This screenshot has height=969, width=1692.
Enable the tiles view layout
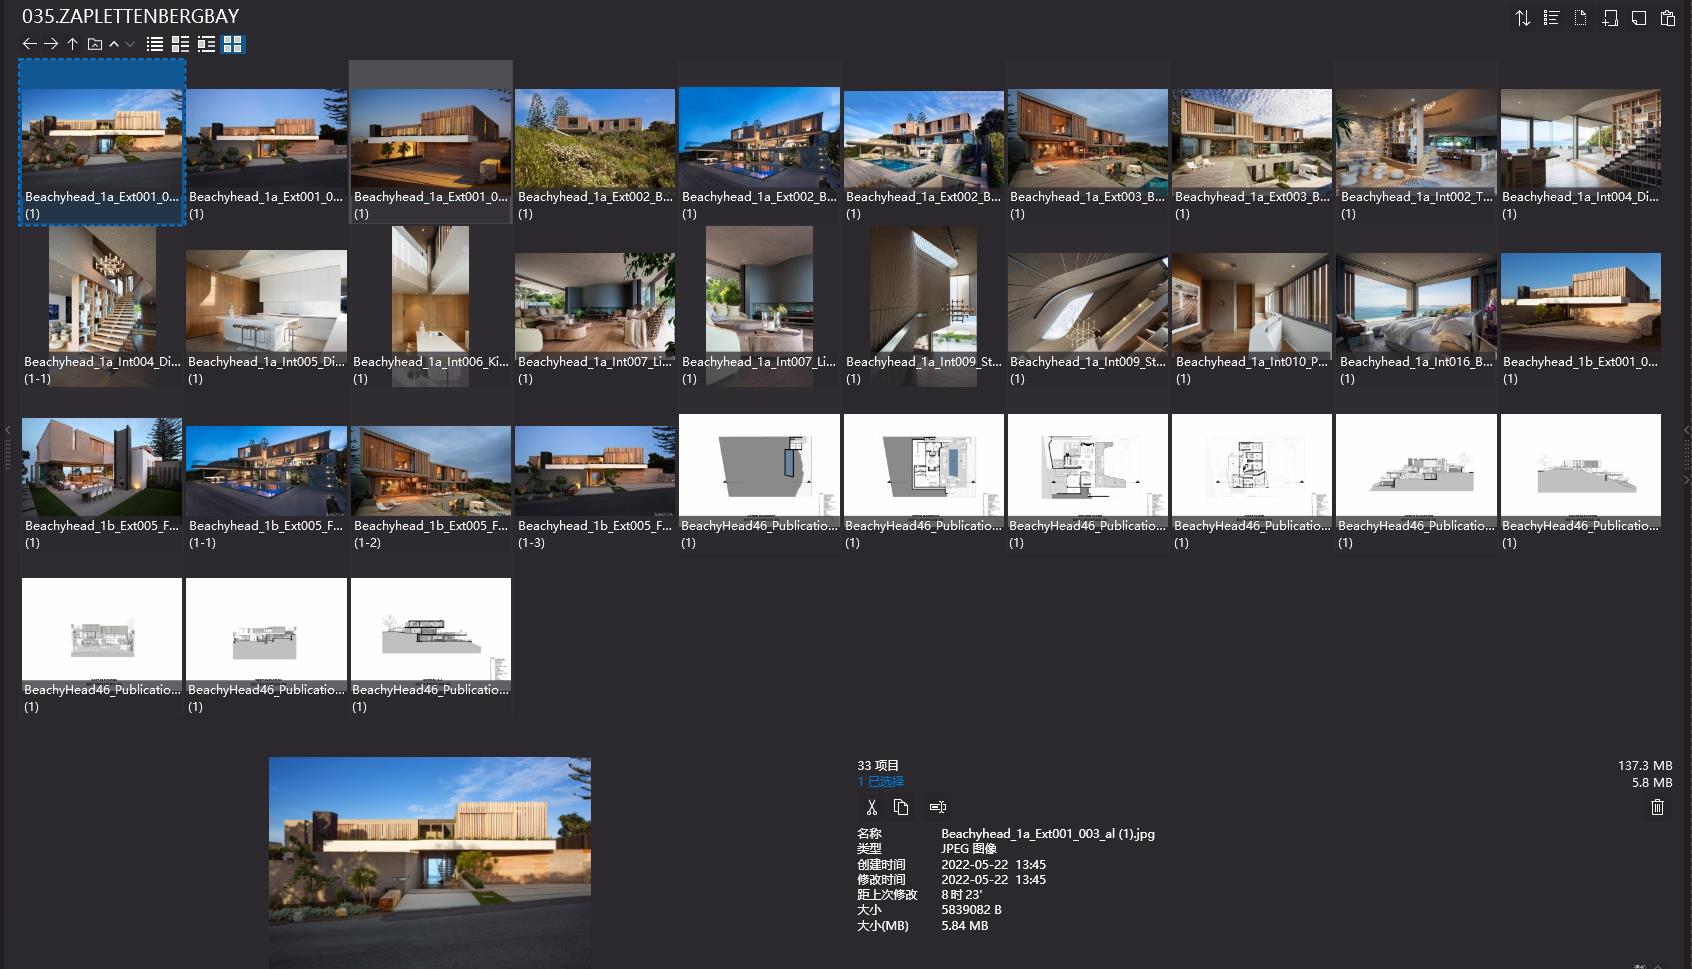click(234, 44)
